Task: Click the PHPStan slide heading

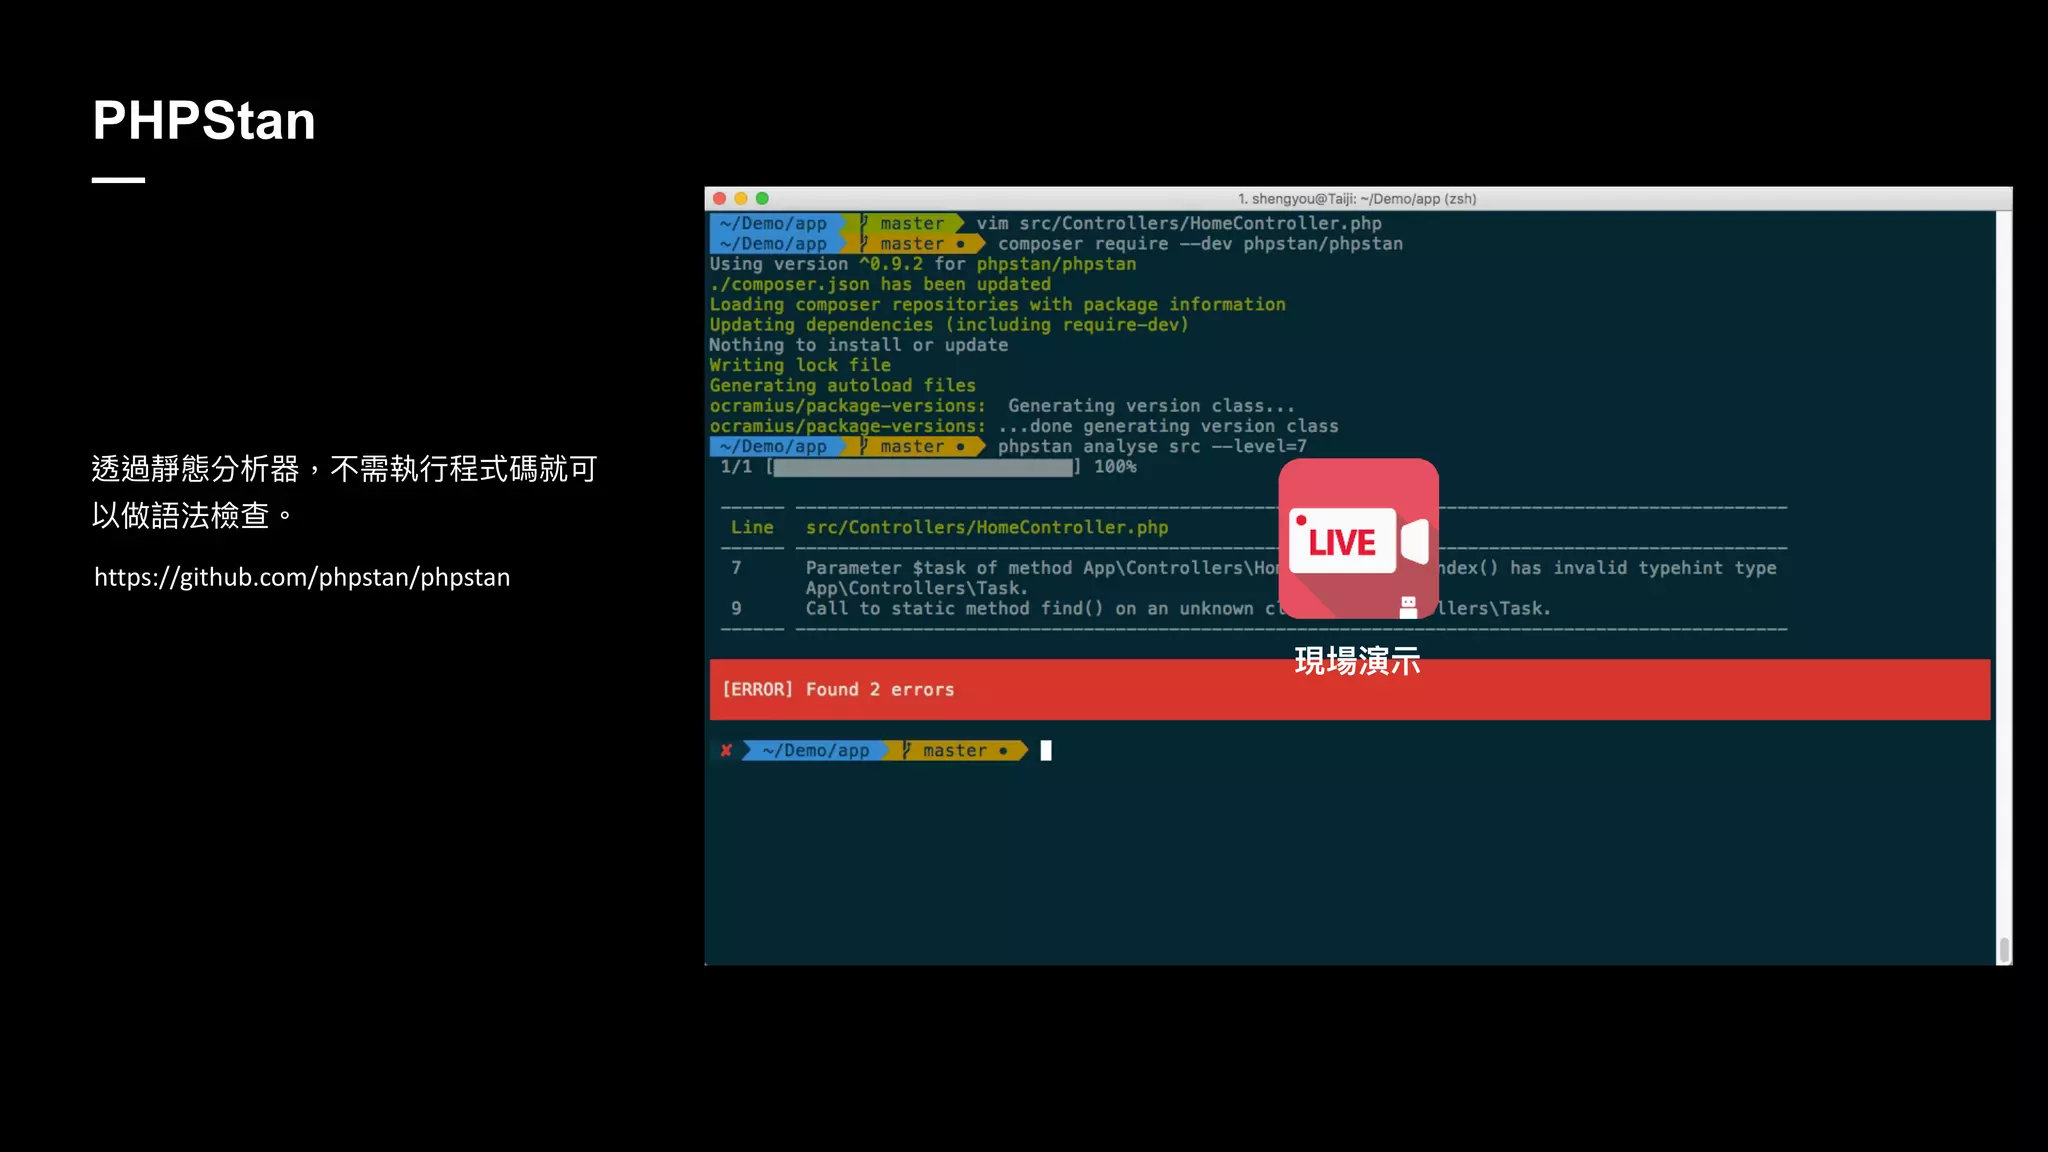Action: (204, 121)
